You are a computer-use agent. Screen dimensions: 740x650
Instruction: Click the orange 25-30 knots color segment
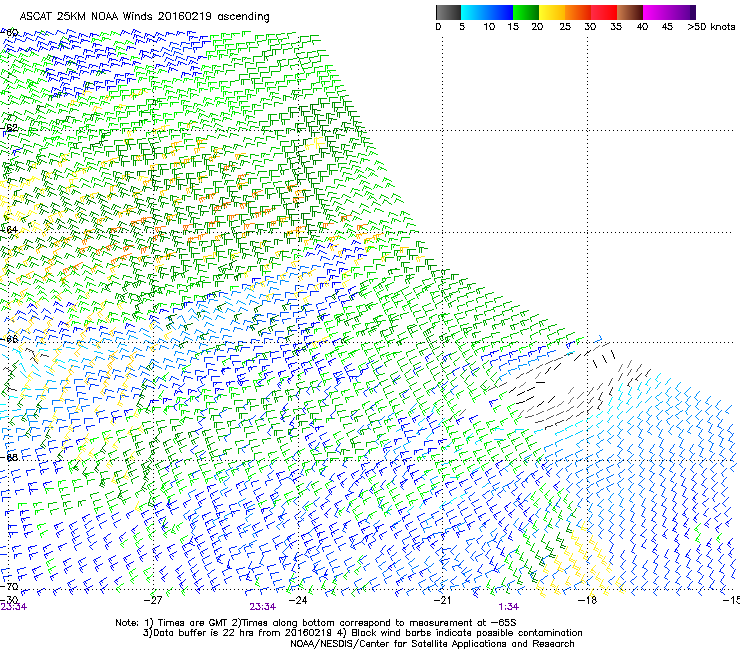[x=578, y=12]
